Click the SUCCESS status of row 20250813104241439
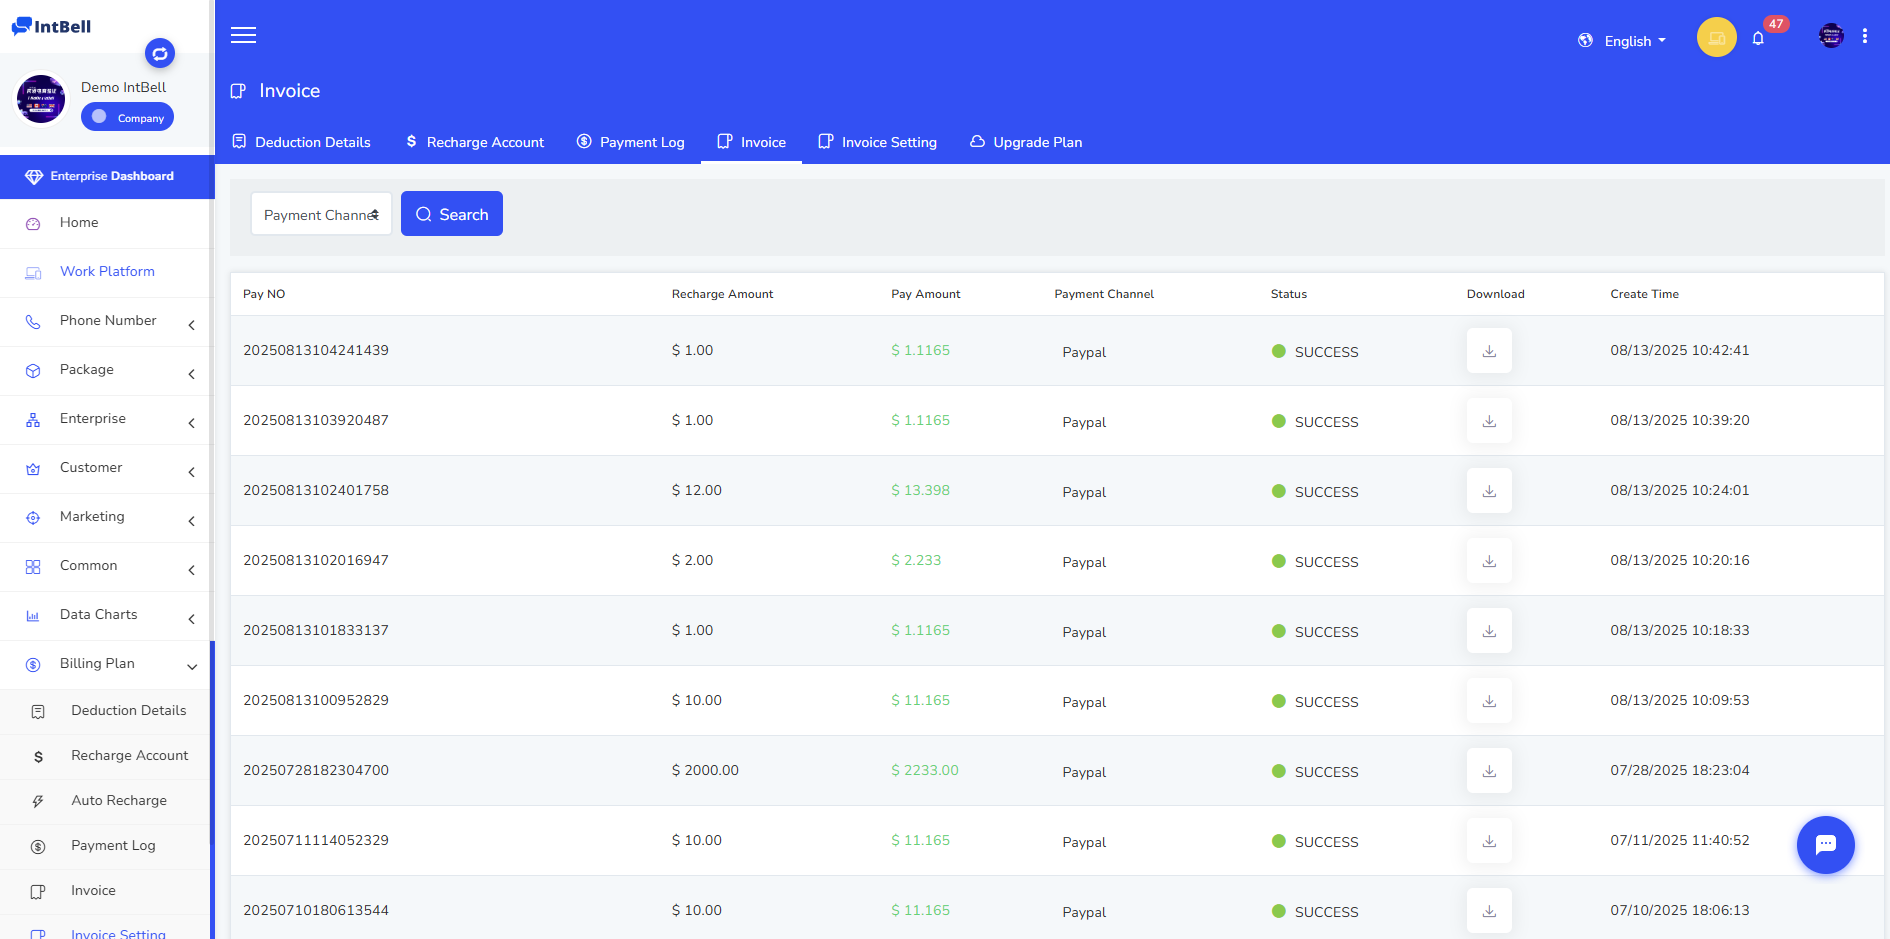Image resolution: width=1890 pixels, height=939 pixels. 1315,352
